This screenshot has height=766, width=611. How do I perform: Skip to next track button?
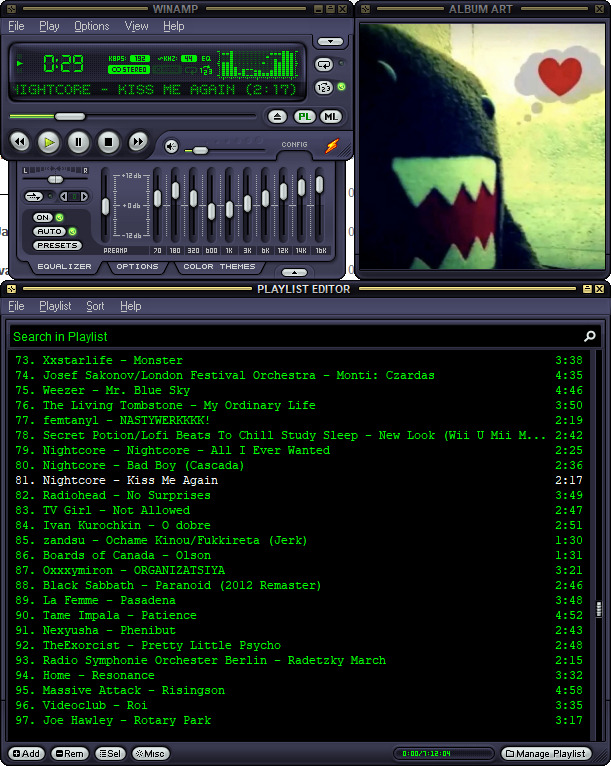138,142
